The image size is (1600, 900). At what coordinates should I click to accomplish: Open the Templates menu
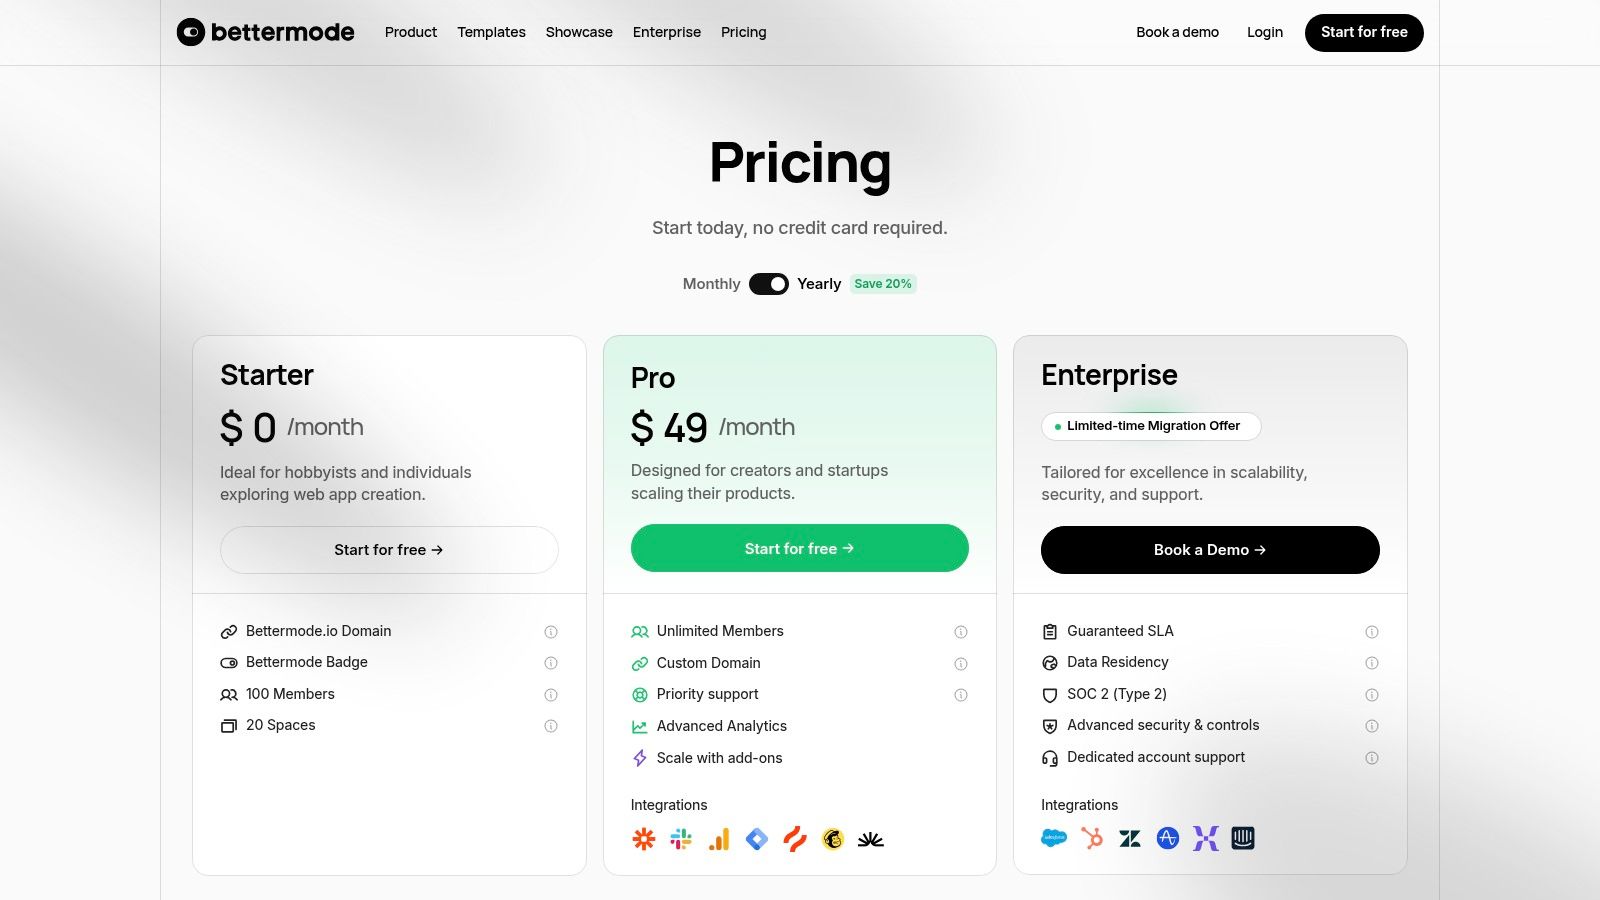[x=491, y=32]
